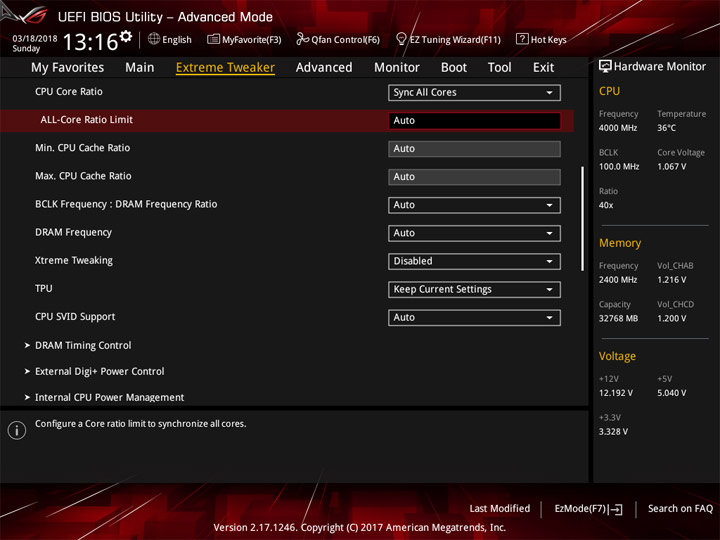Open the My Favorites tab
This screenshot has height=540, width=720.
click(x=68, y=68)
